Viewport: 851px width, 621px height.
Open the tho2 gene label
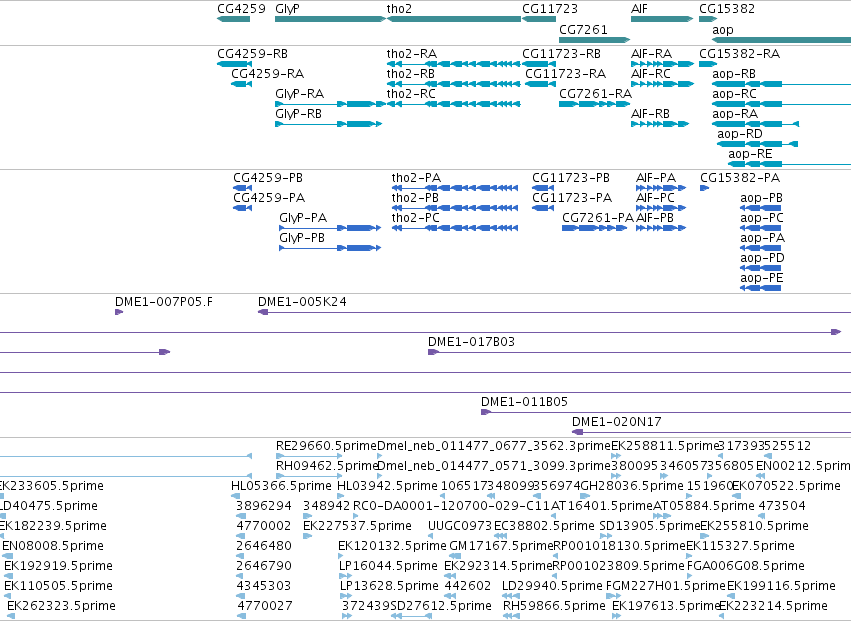pos(399,9)
